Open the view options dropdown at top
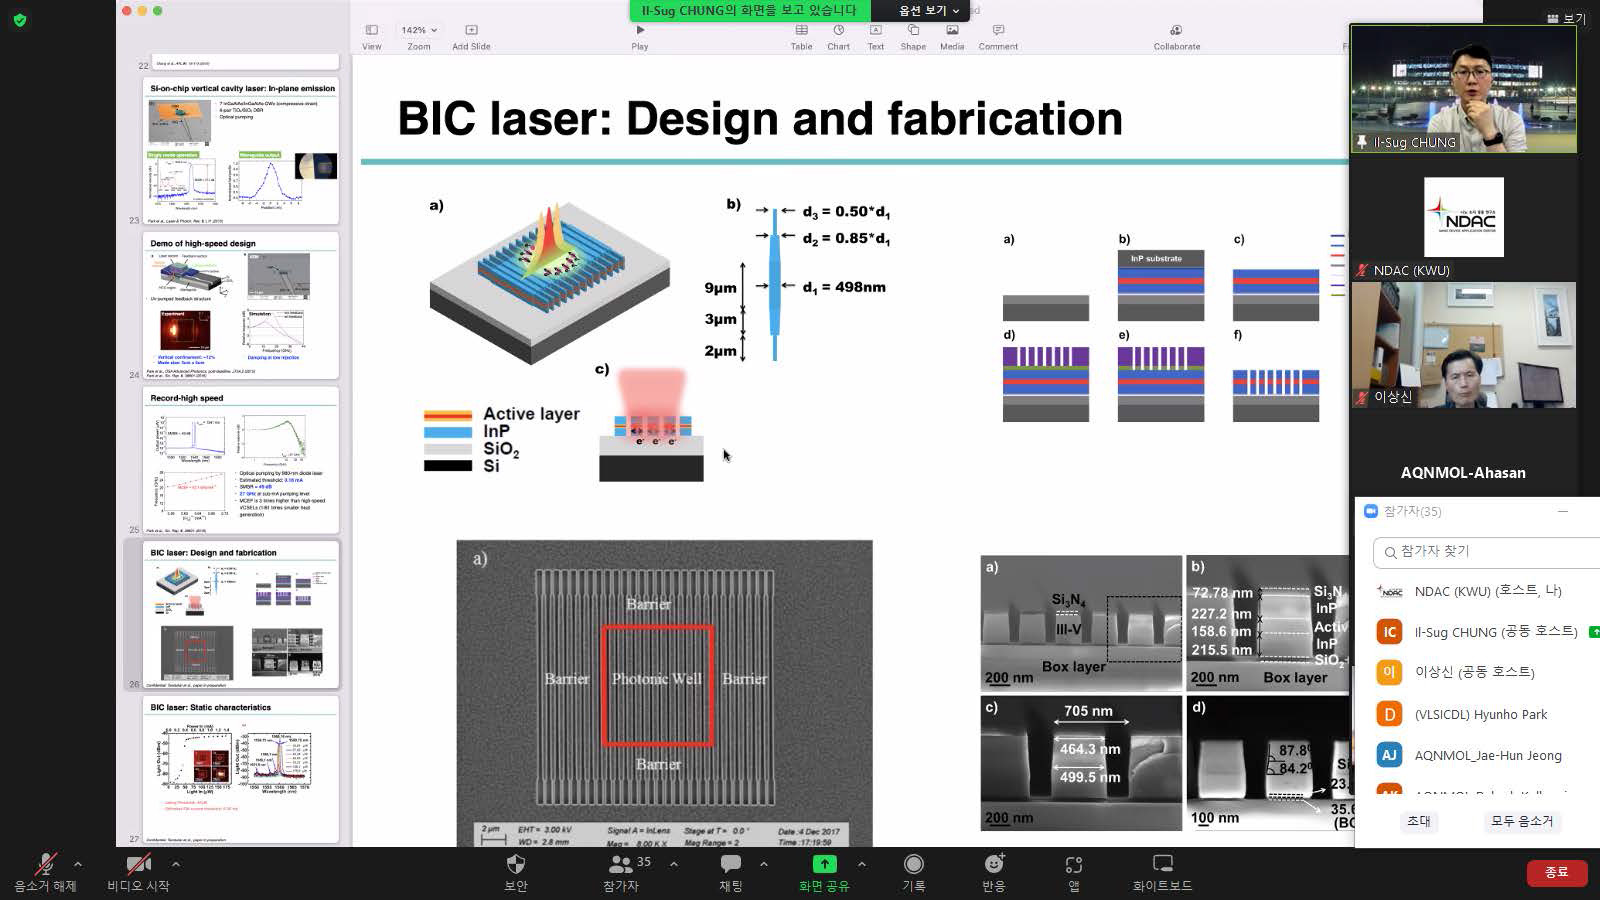1600x900 pixels. pos(928,10)
